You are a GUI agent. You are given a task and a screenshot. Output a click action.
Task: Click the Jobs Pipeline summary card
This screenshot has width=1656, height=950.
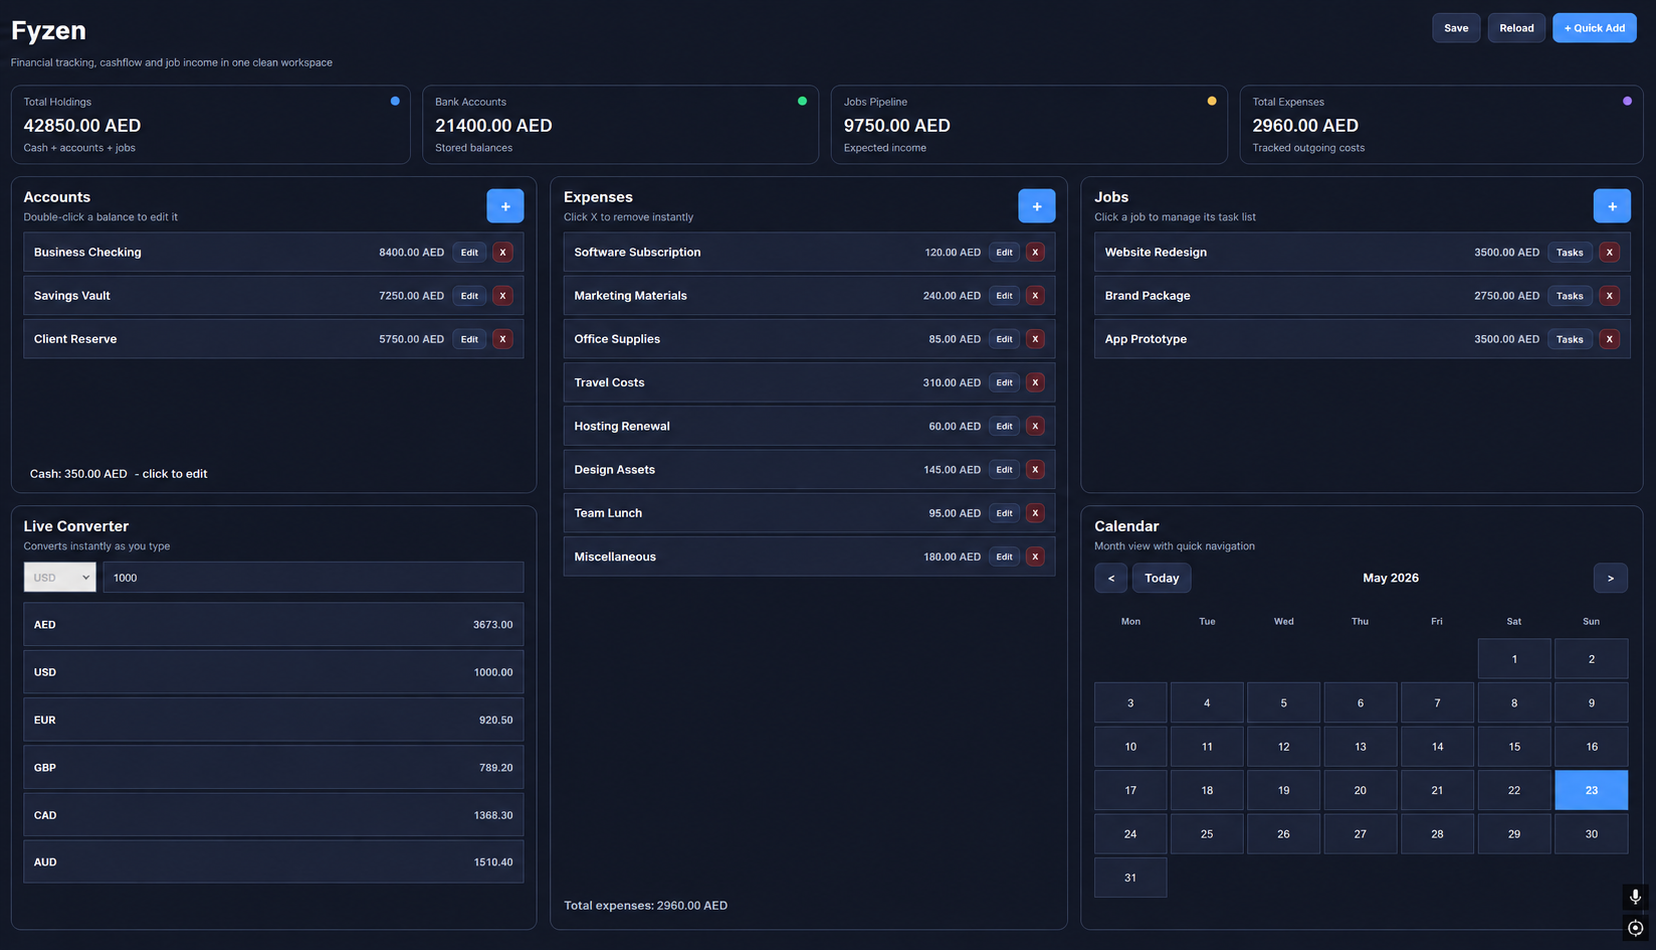point(1029,124)
